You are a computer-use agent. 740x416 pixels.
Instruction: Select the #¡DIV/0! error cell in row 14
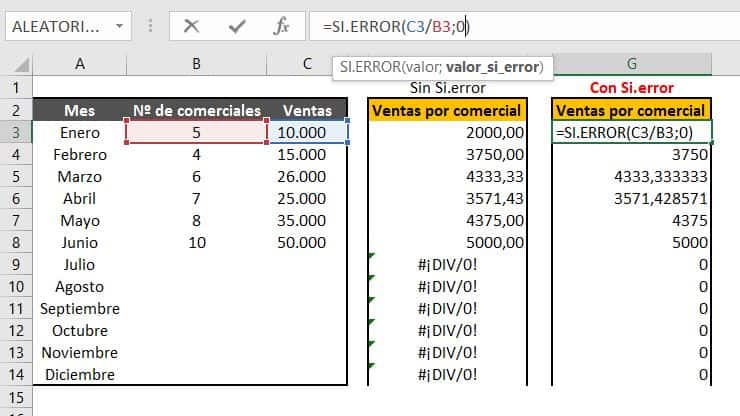[447, 374]
